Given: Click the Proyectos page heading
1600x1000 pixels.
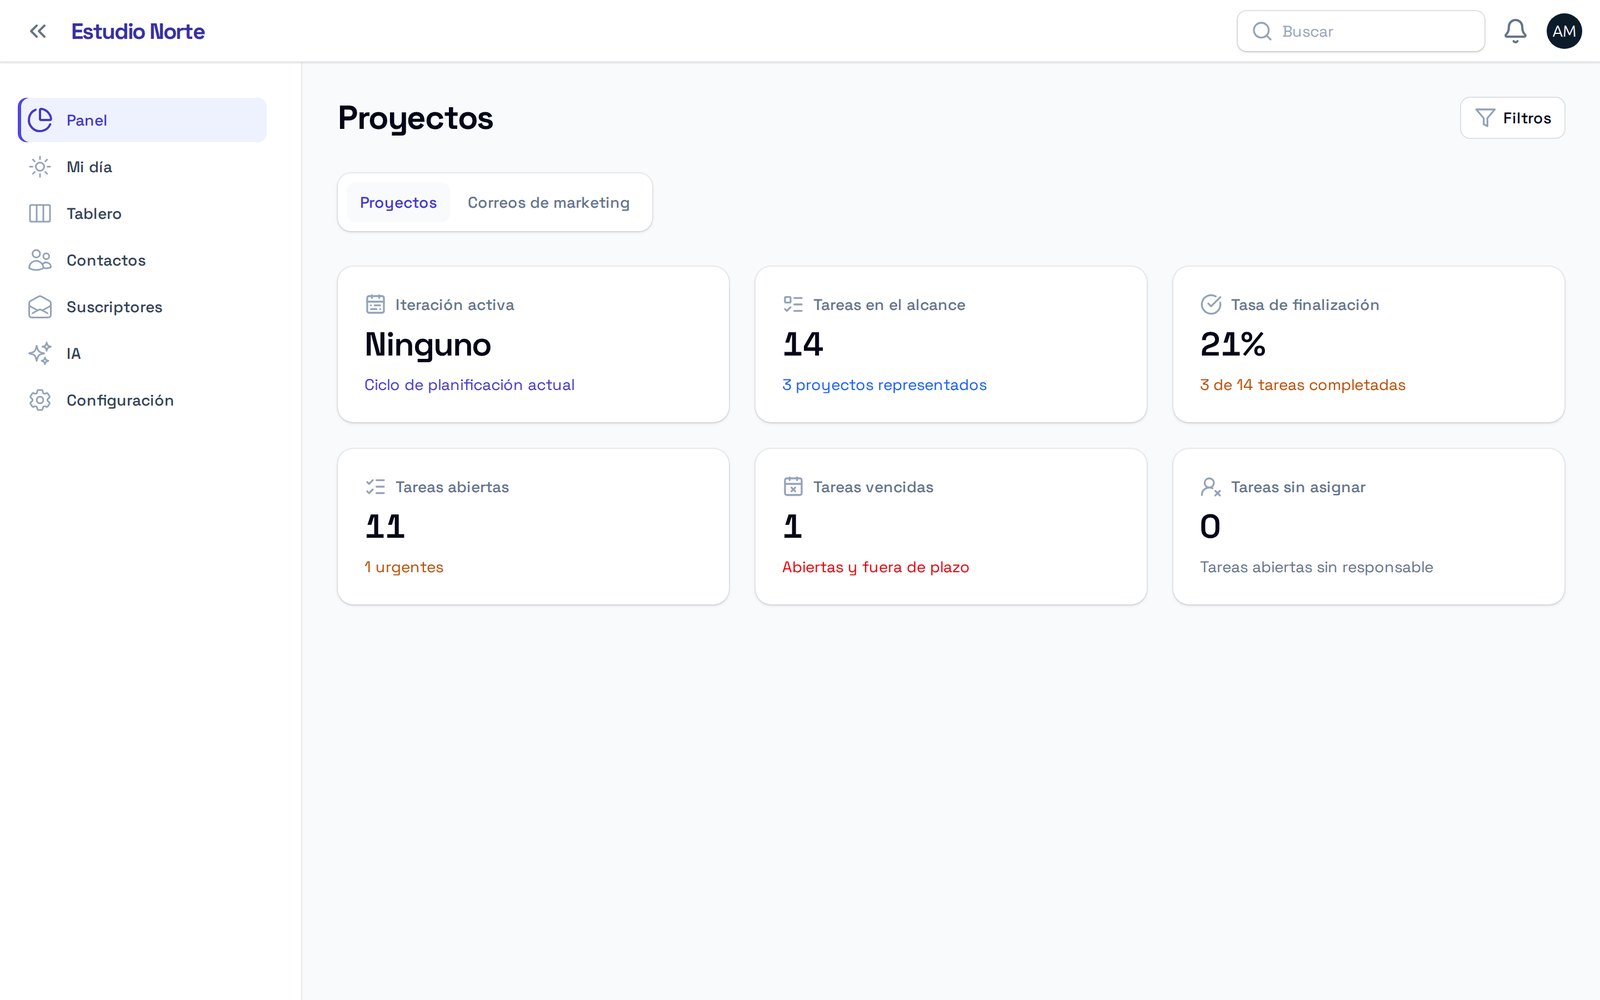Looking at the screenshot, I should click(415, 118).
